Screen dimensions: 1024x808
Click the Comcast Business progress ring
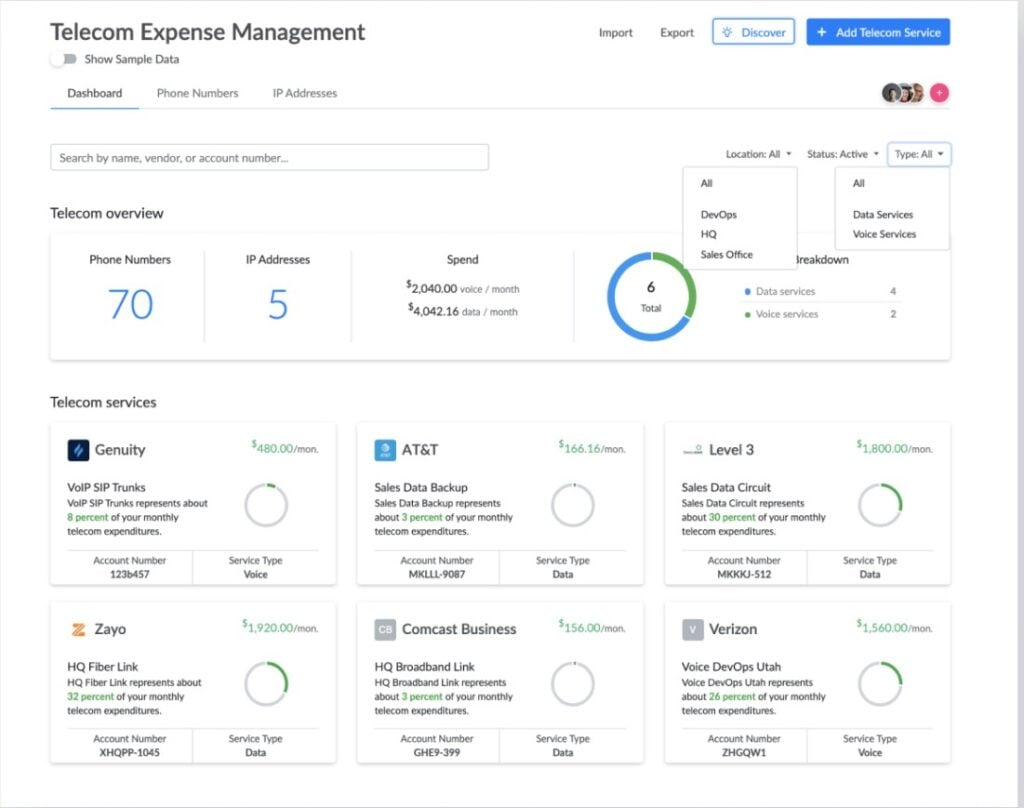click(573, 684)
